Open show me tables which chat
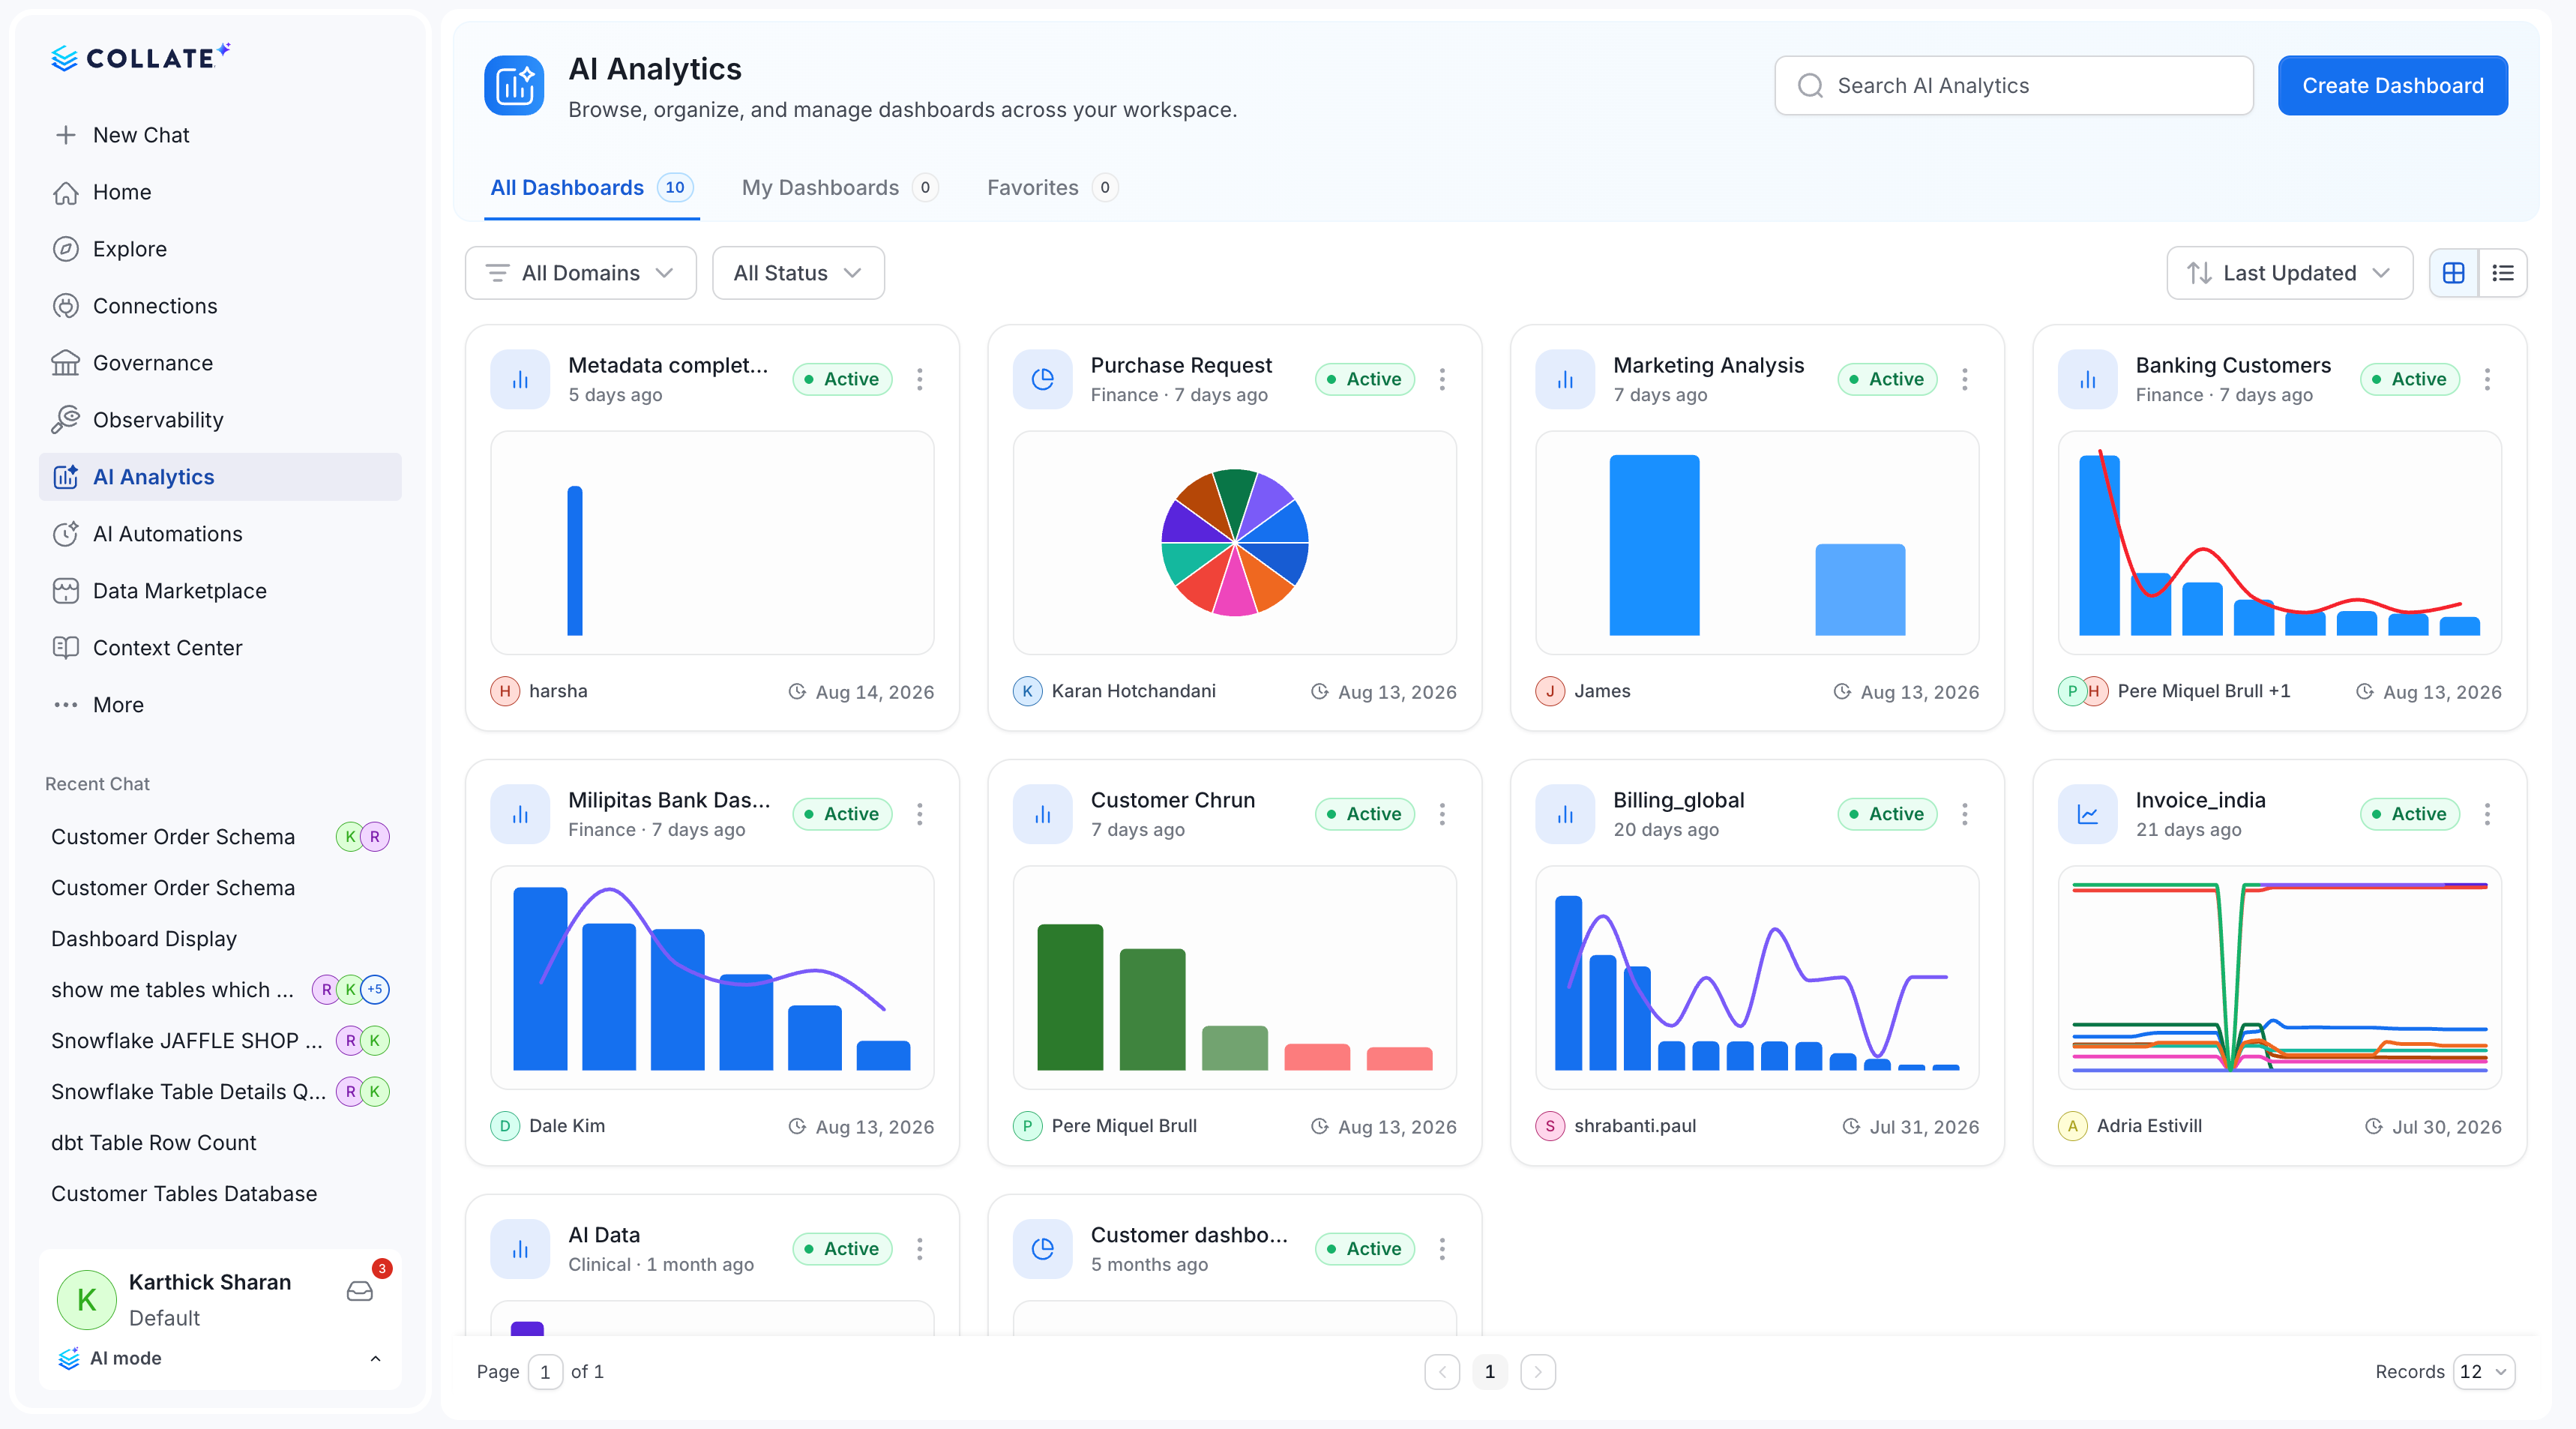This screenshot has width=2576, height=1429. coord(173,990)
